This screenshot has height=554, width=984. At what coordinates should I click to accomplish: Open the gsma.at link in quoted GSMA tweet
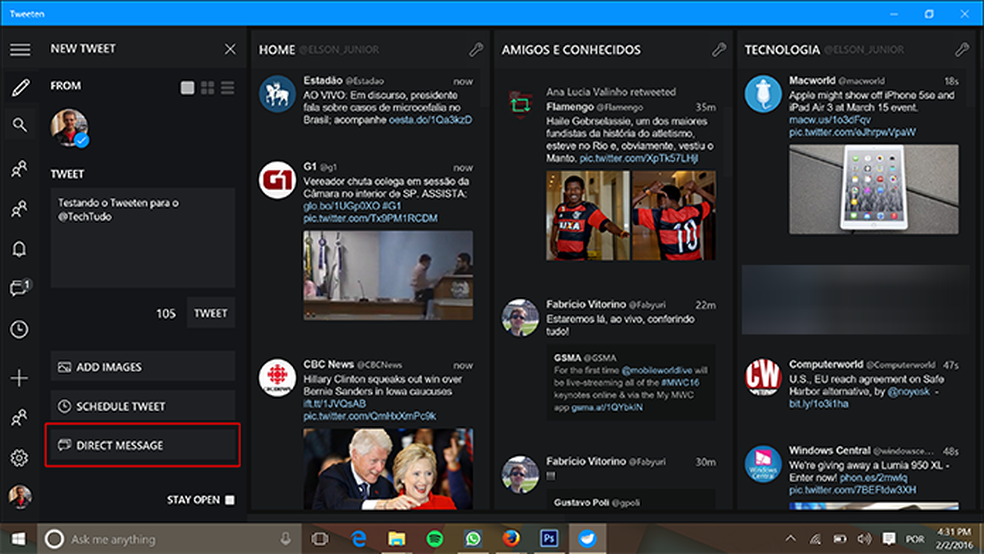[x=607, y=407]
